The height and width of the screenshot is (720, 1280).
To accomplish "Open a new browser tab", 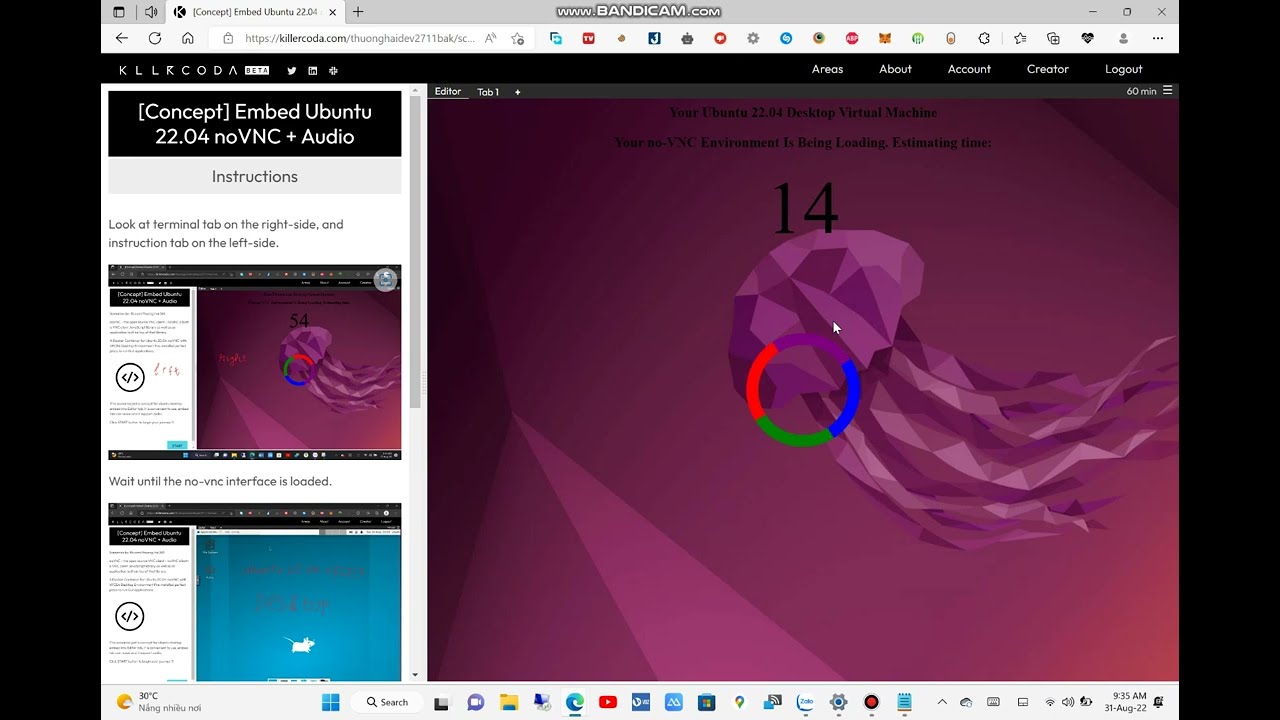I will [358, 12].
